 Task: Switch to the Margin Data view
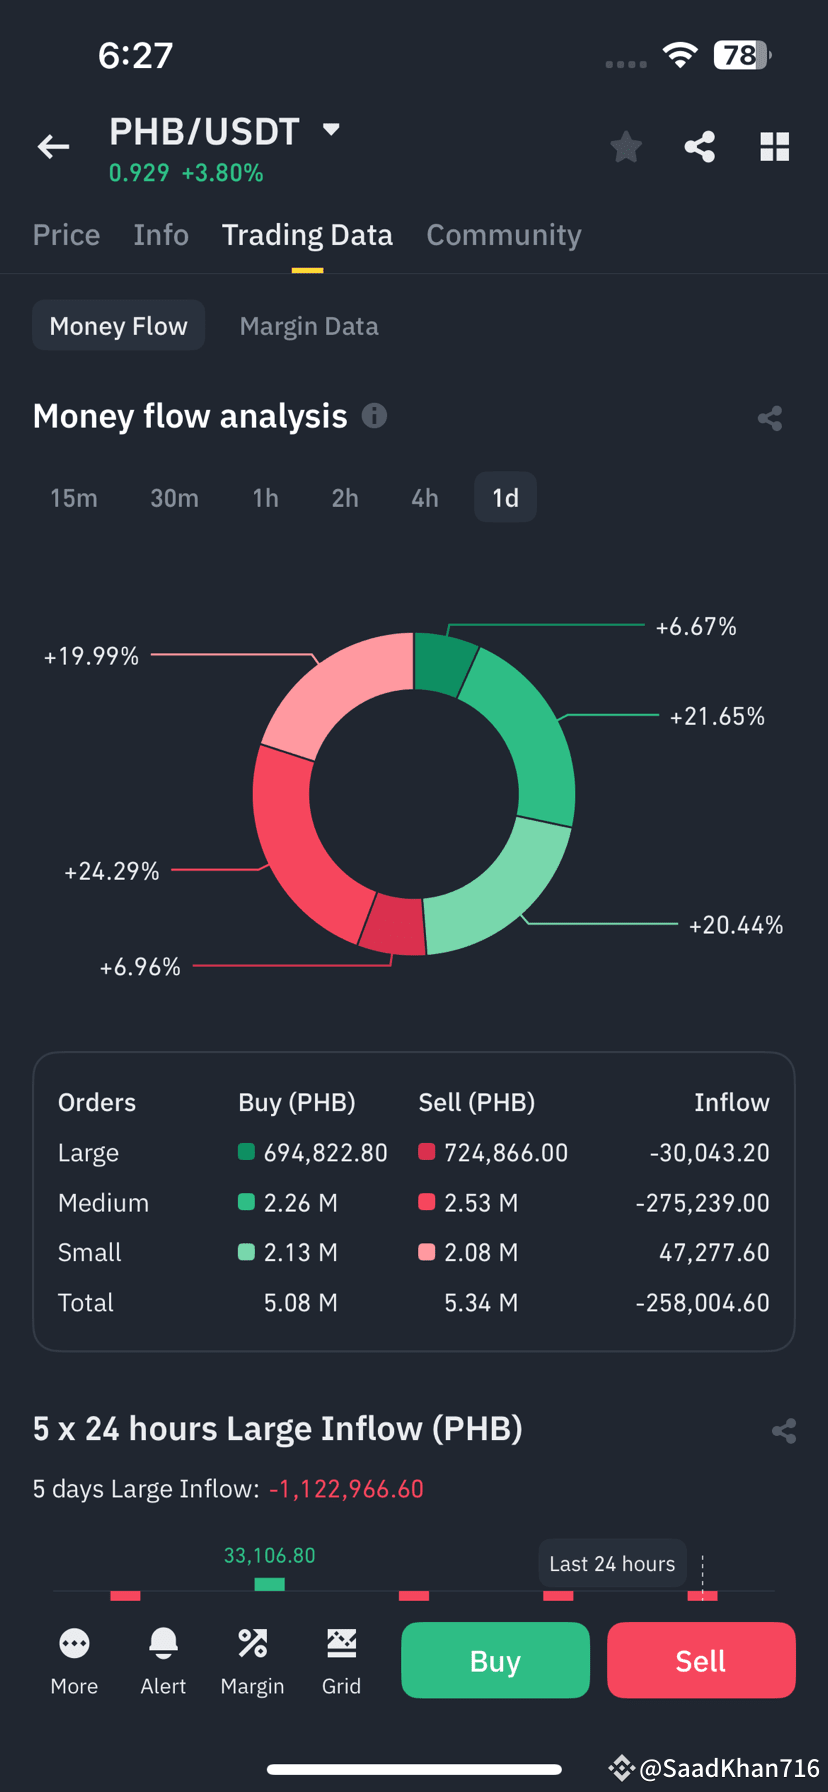pyautogui.click(x=309, y=326)
